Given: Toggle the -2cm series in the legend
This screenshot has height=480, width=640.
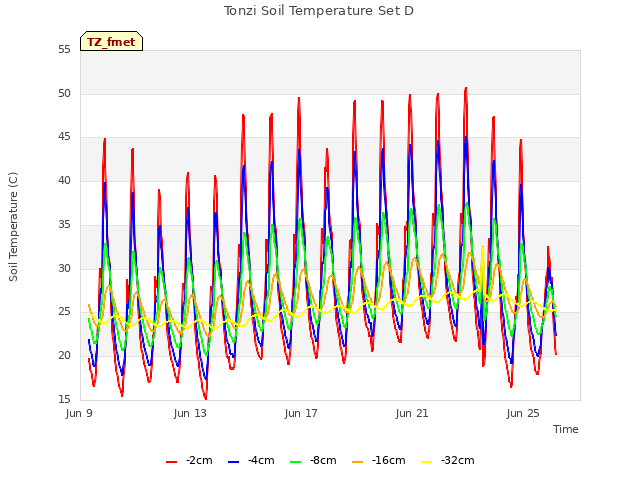Looking at the screenshot, I should pos(189,461).
